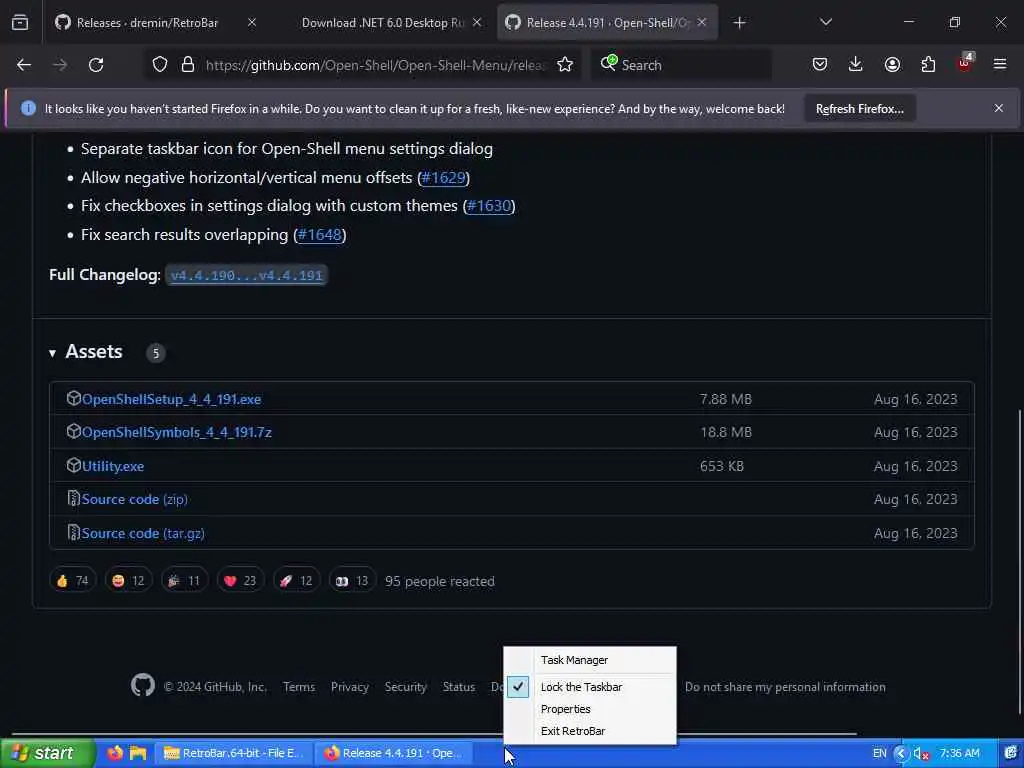Download OpenShellSymbols_4_4_191.7z
The width and height of the screenshot is (1024, 768).
(x=176, y=432)
